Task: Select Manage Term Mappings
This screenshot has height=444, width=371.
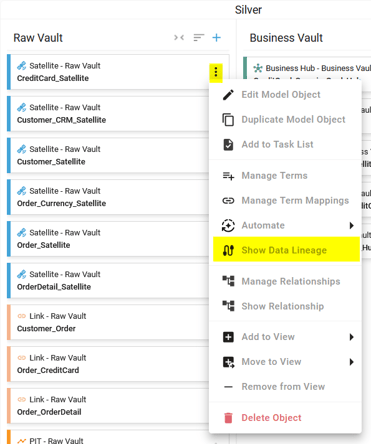Action: coord(295,201)
